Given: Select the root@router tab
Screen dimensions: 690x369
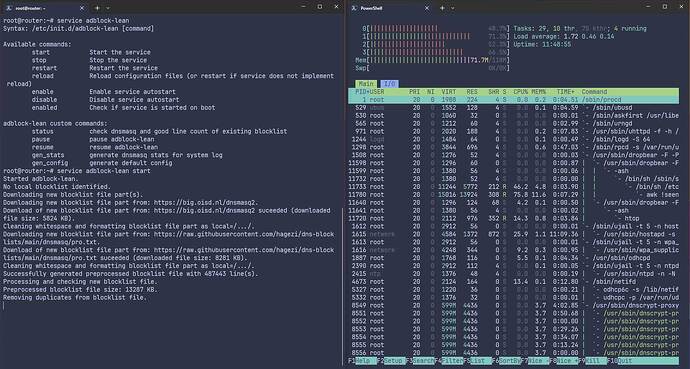Looking at the screenshot, I should pos(45,8).
